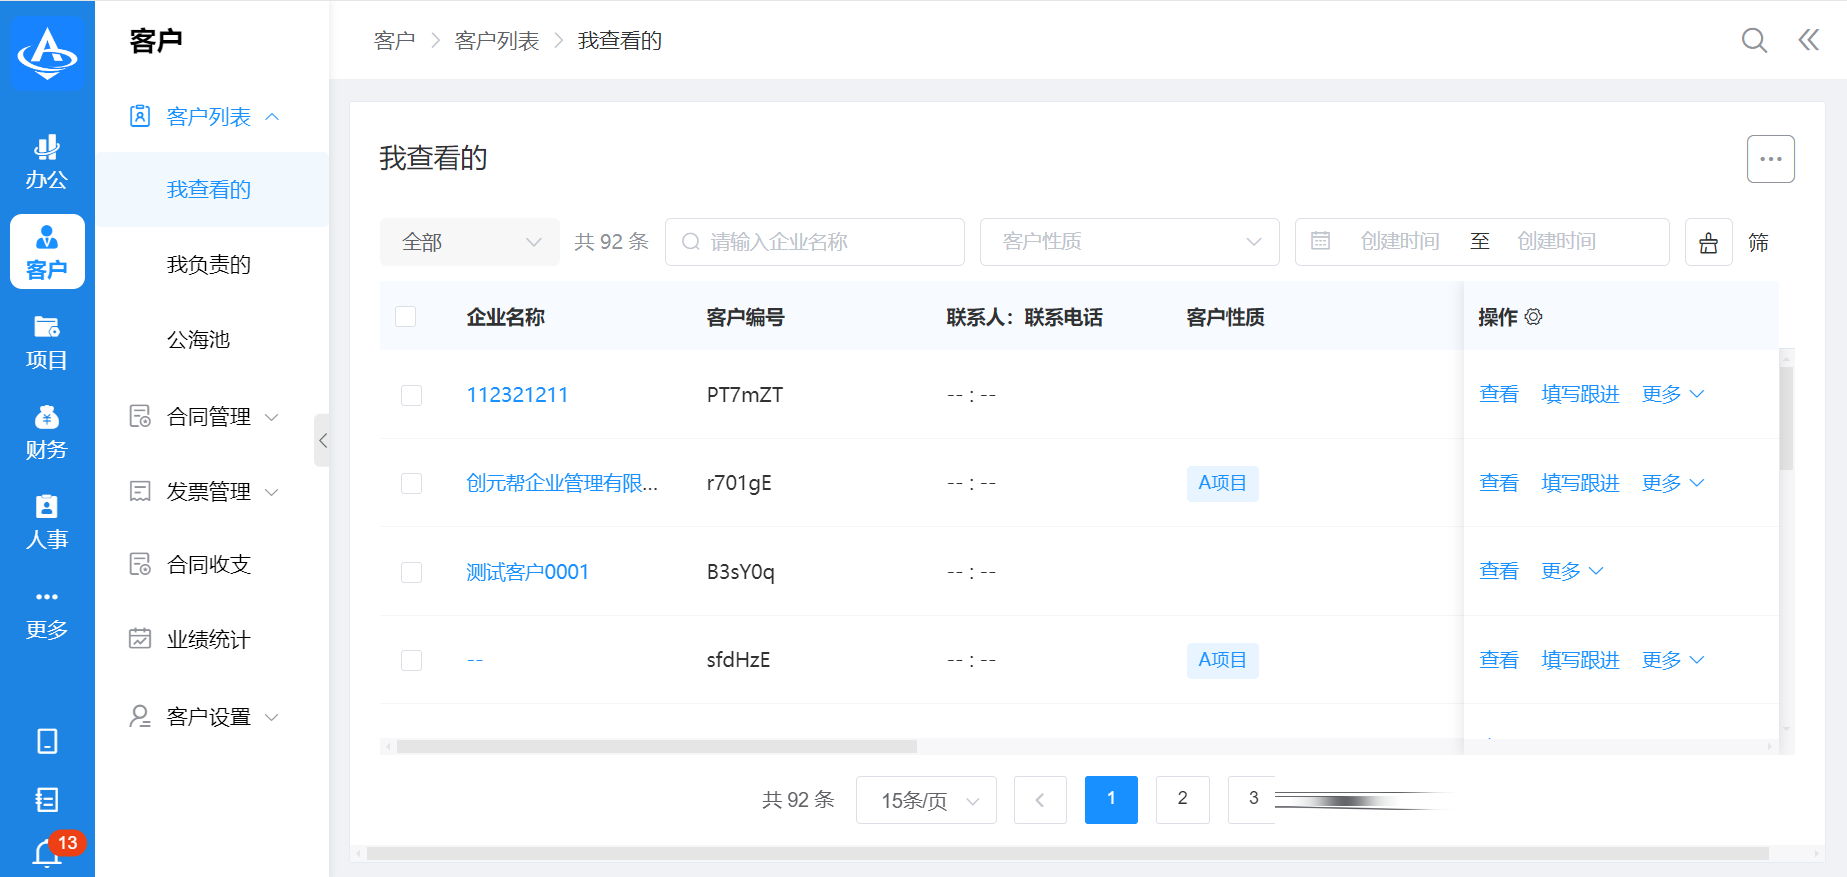Open the 客户性质 filter dropdown
Screen dimensions: 1847x877
1129,242
